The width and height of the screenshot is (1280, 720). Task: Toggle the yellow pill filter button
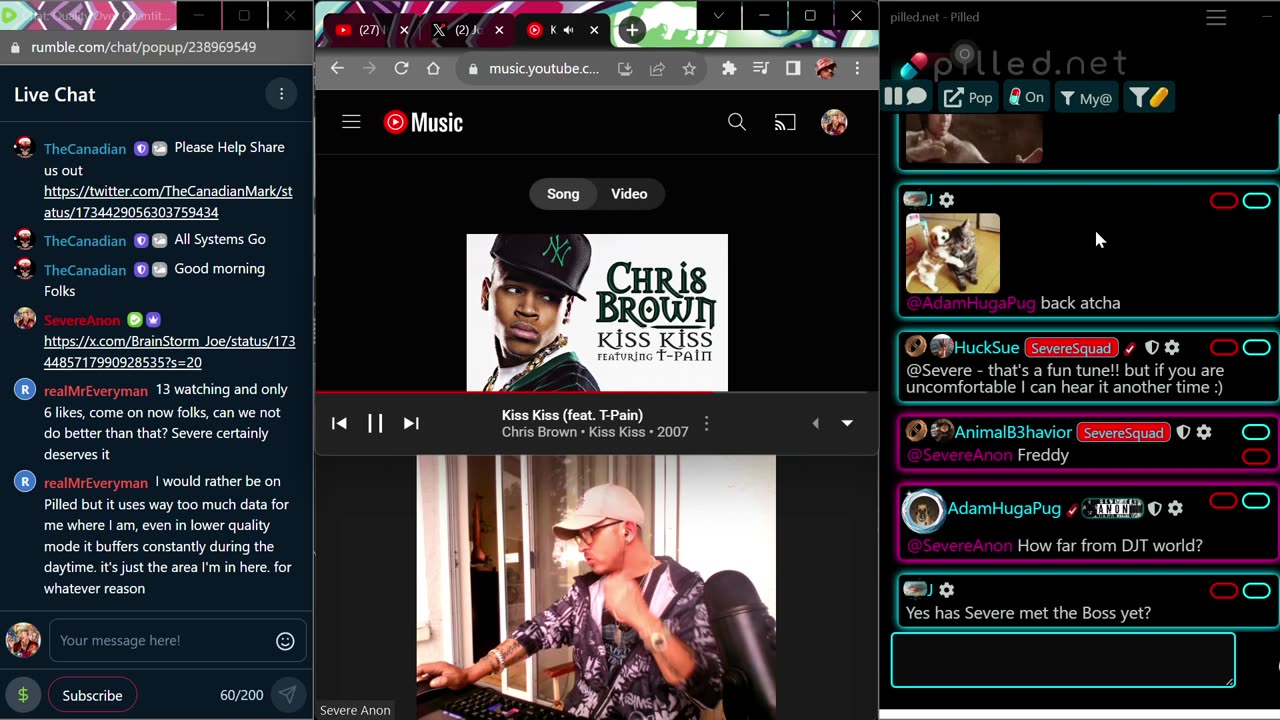[1148, 97]
